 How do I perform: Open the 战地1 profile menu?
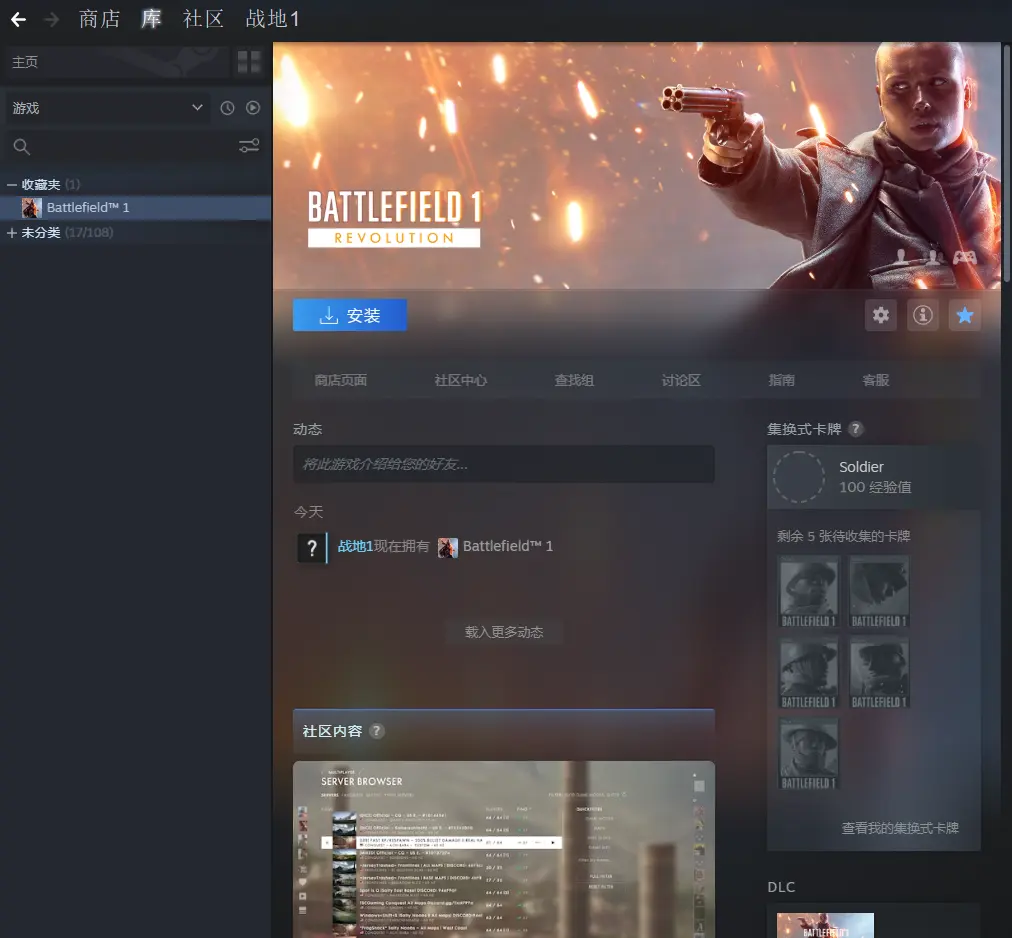pyautogui.click(x=272, y=19)
